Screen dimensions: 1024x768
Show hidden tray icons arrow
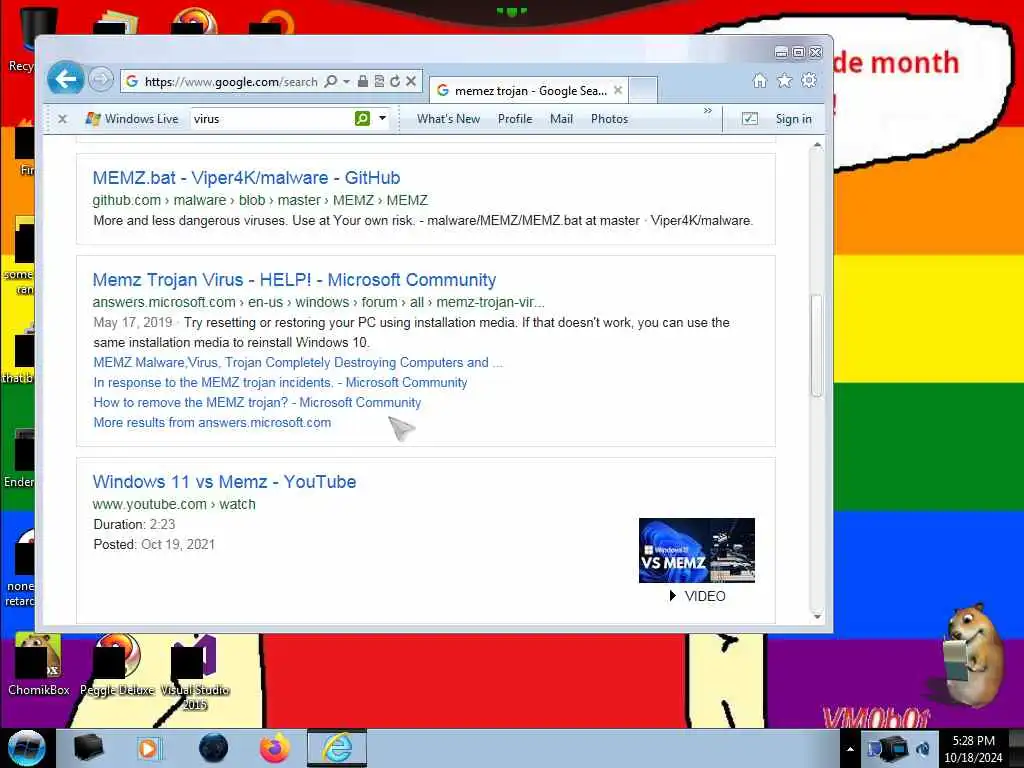[850, 748]
